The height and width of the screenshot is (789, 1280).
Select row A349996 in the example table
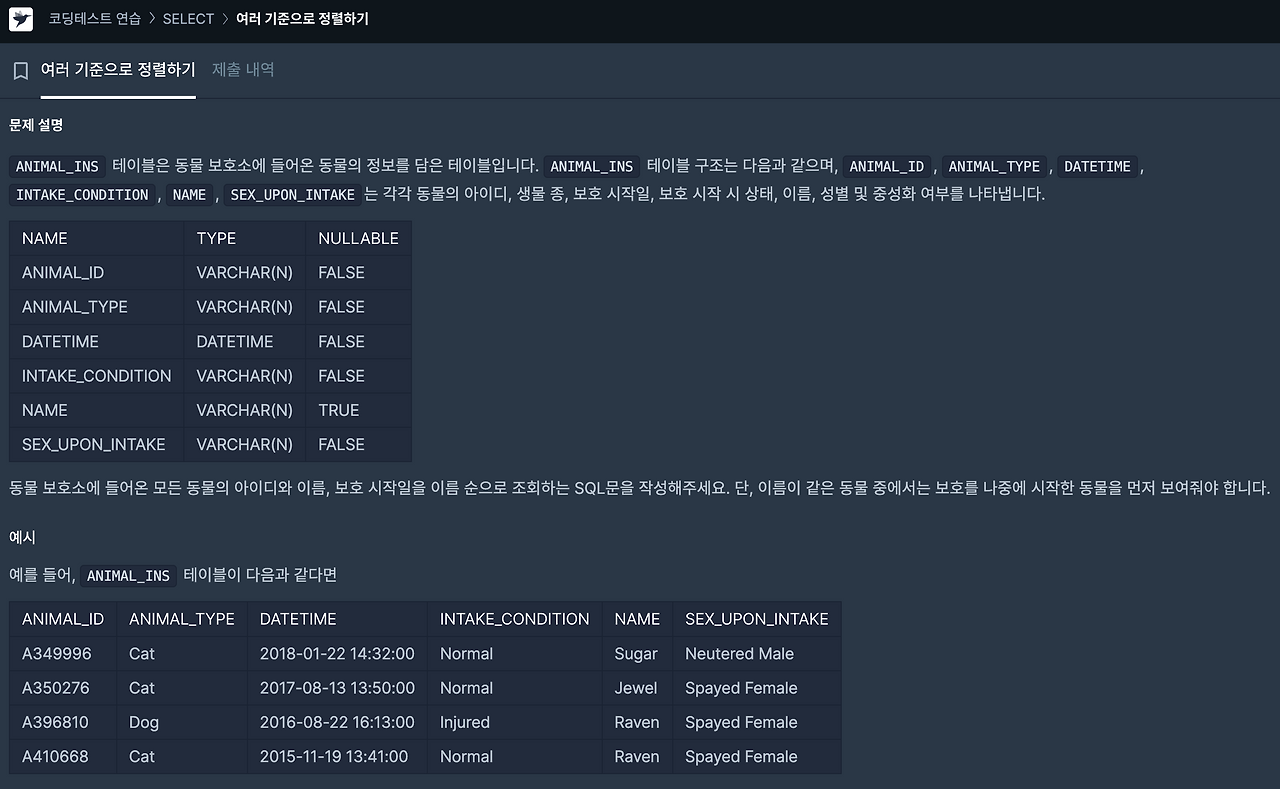pos(62,653)
